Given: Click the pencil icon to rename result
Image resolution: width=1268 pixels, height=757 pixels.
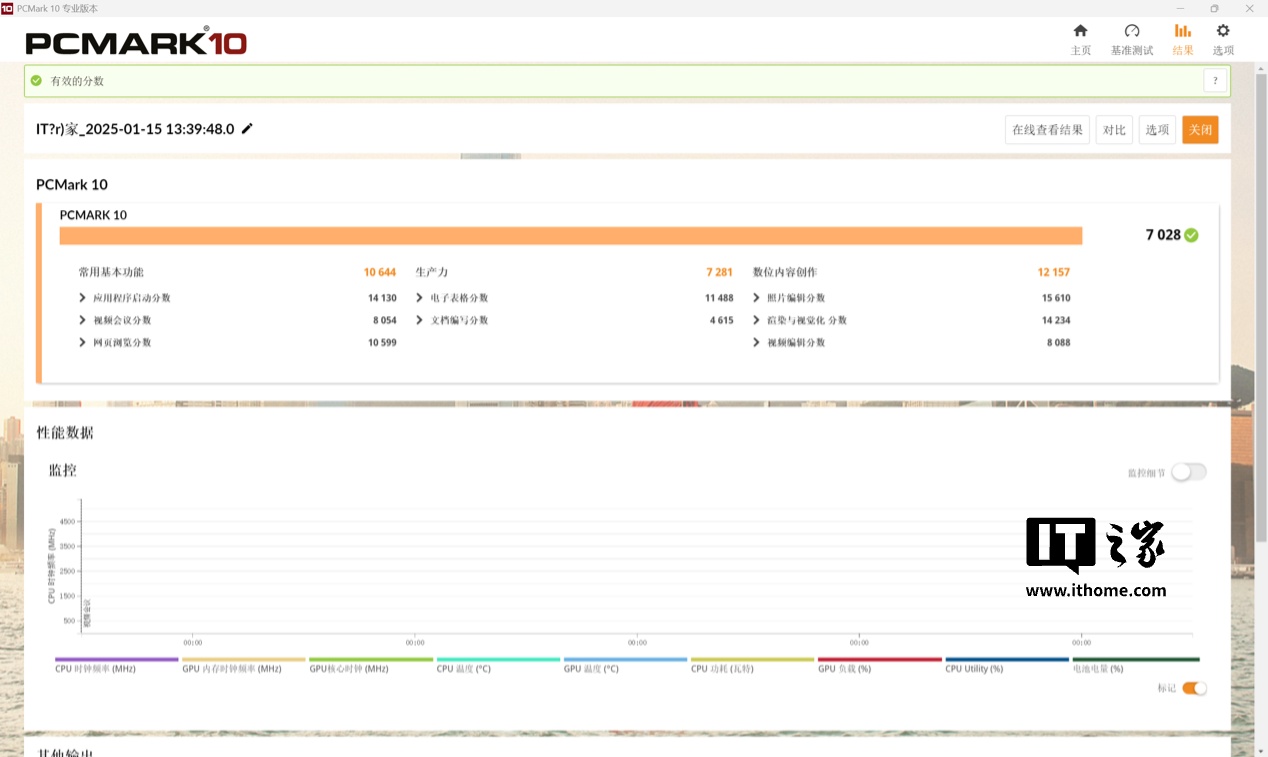Looking at the screenshot, I should pos(248,129).
